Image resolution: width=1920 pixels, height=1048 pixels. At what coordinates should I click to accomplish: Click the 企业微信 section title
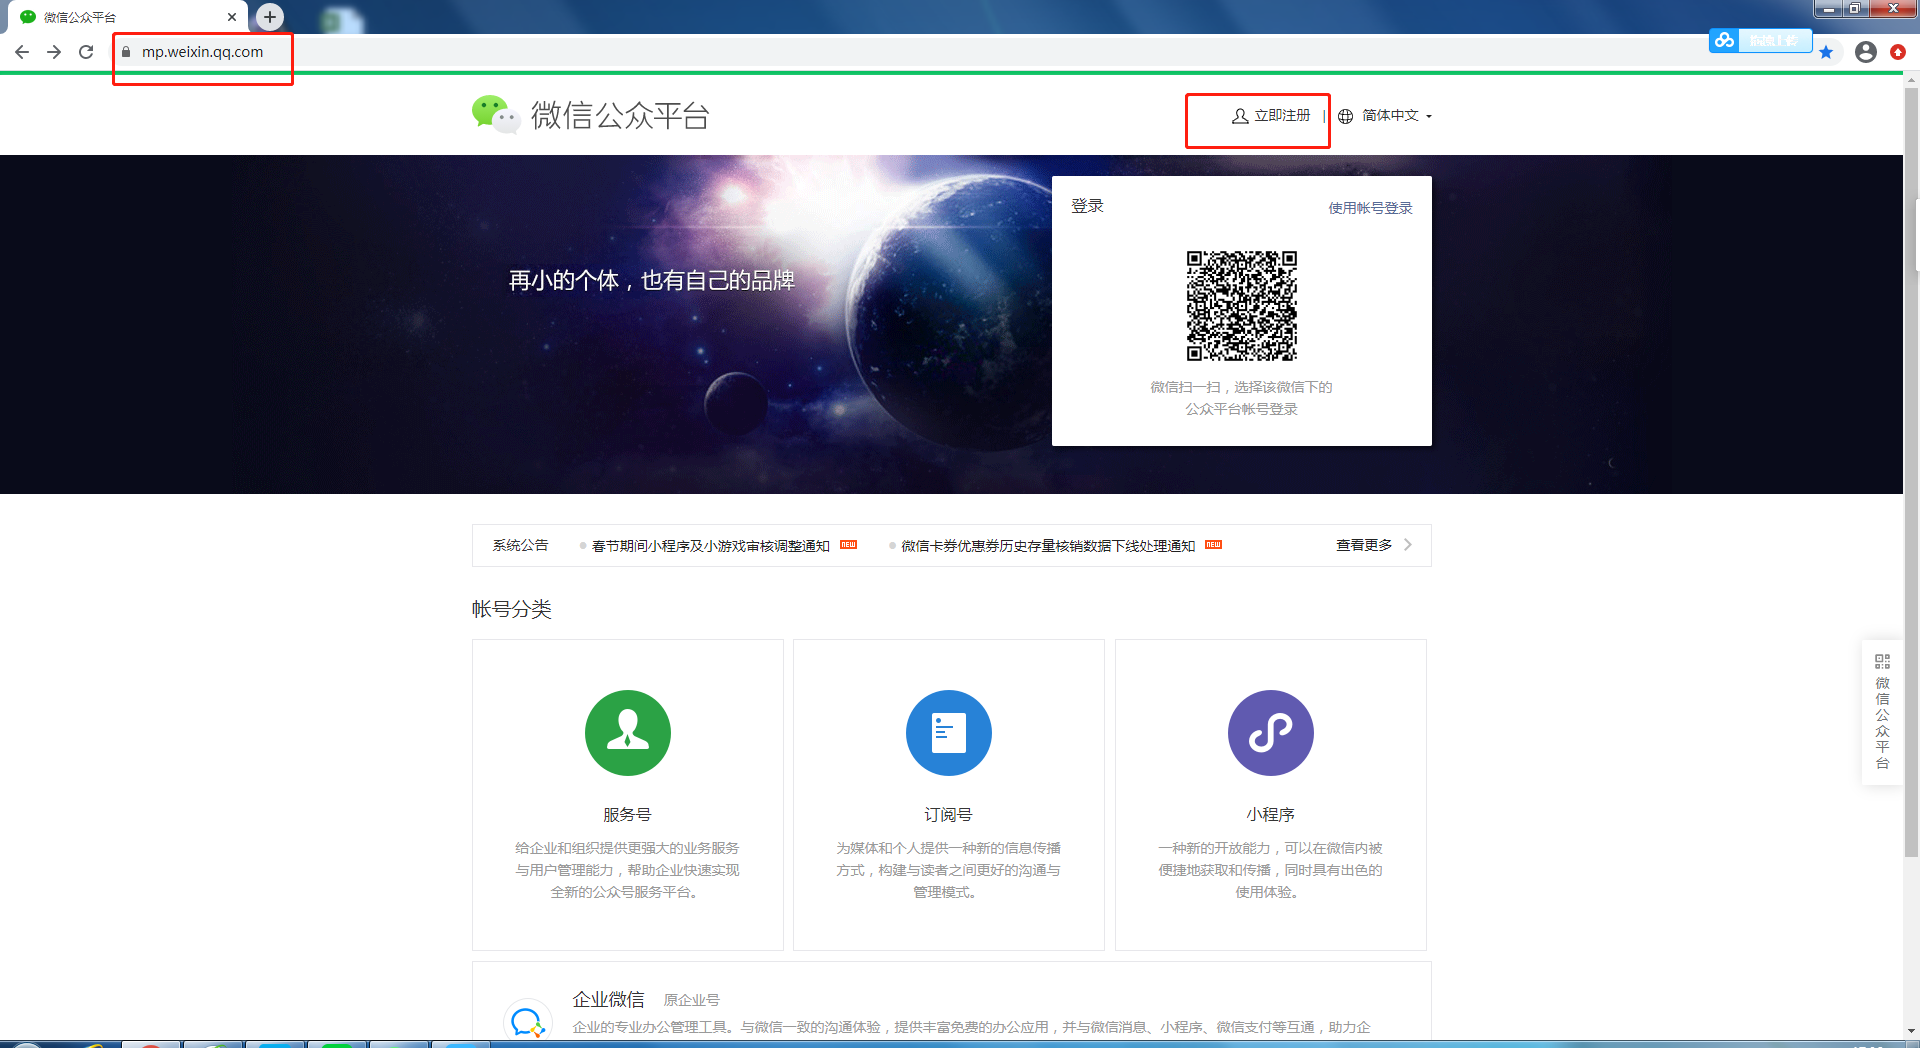[608, 999]
